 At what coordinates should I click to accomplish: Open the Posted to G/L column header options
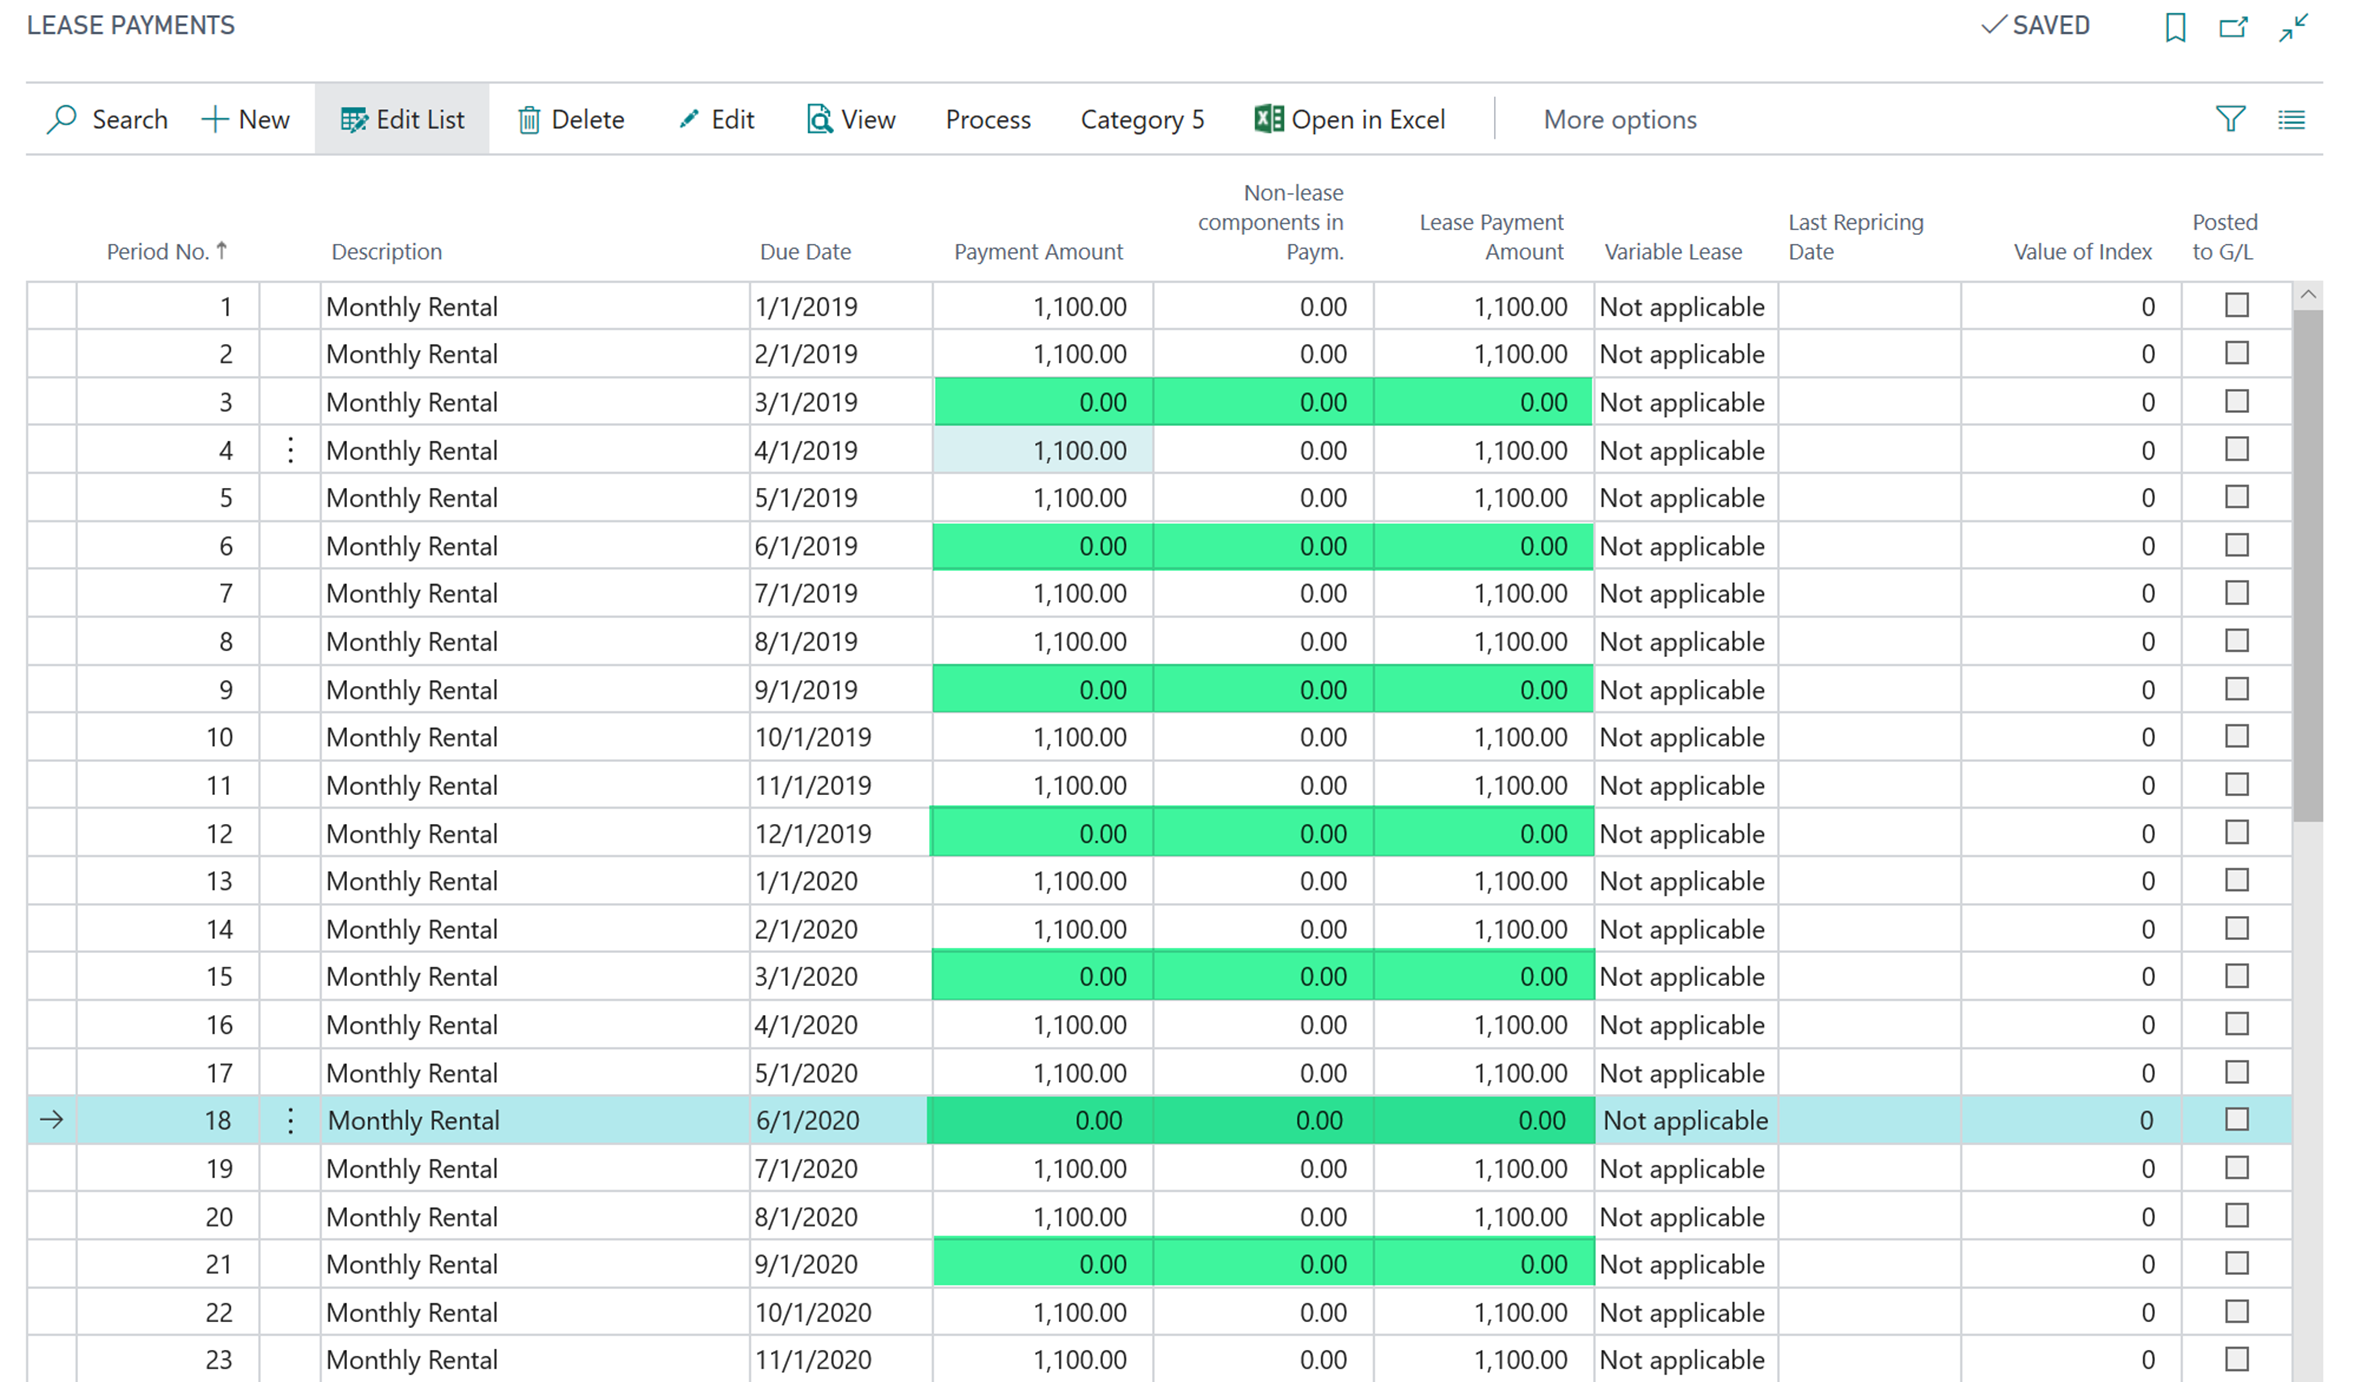point(2224,237)
